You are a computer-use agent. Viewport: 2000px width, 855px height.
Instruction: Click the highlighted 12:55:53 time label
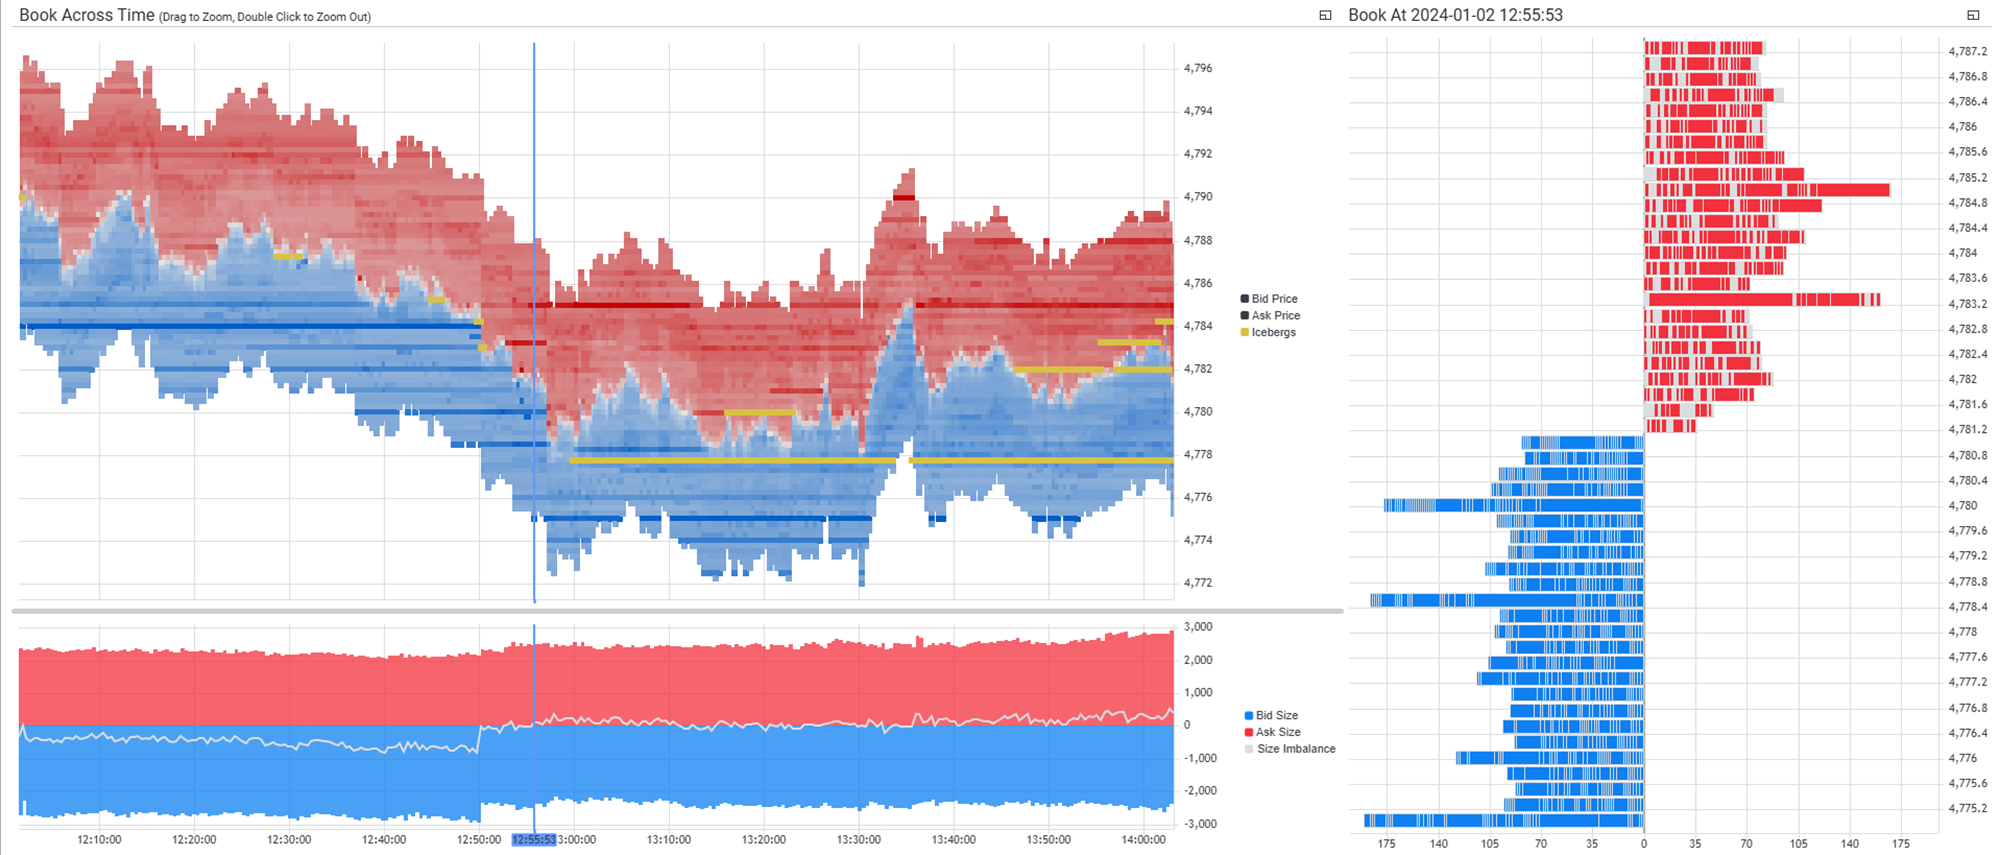[534, 840]
